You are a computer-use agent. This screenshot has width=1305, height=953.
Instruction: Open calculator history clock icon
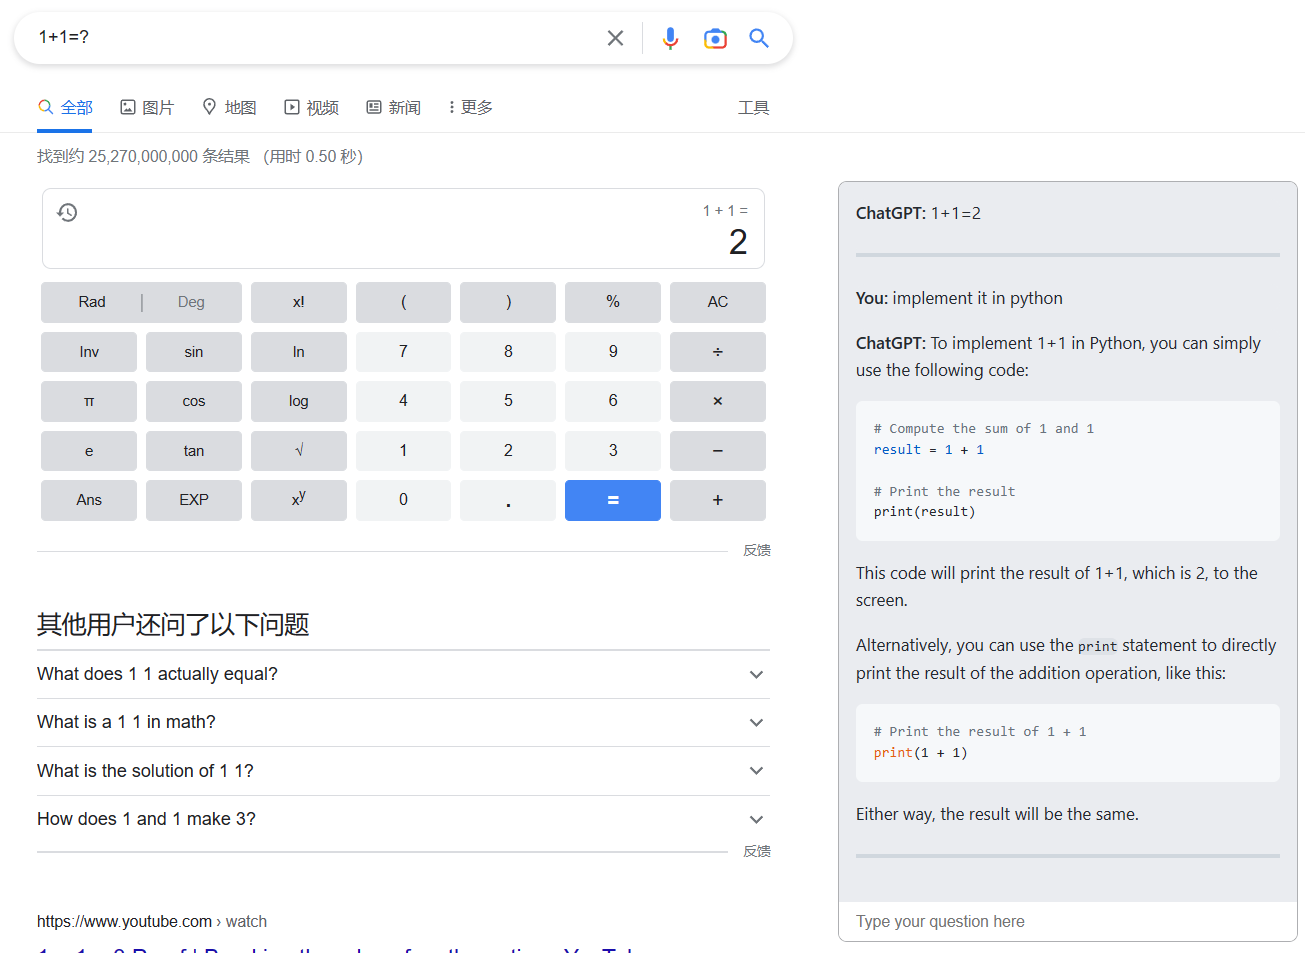67,212
